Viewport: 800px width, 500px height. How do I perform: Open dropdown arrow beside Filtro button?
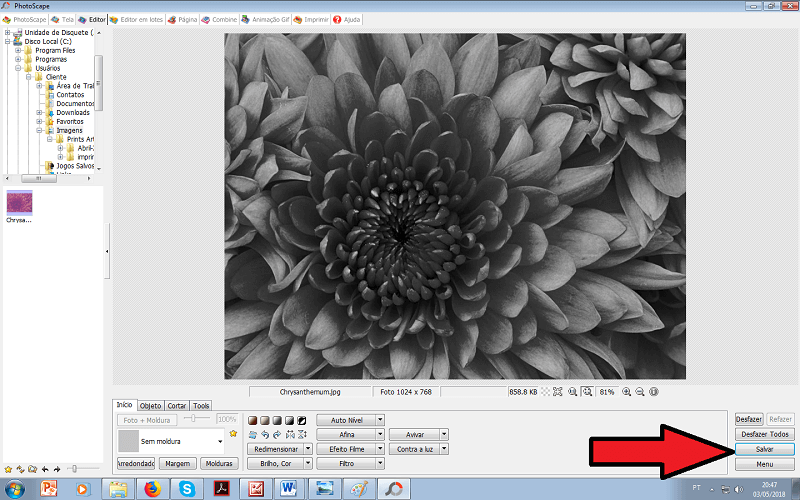381,464
